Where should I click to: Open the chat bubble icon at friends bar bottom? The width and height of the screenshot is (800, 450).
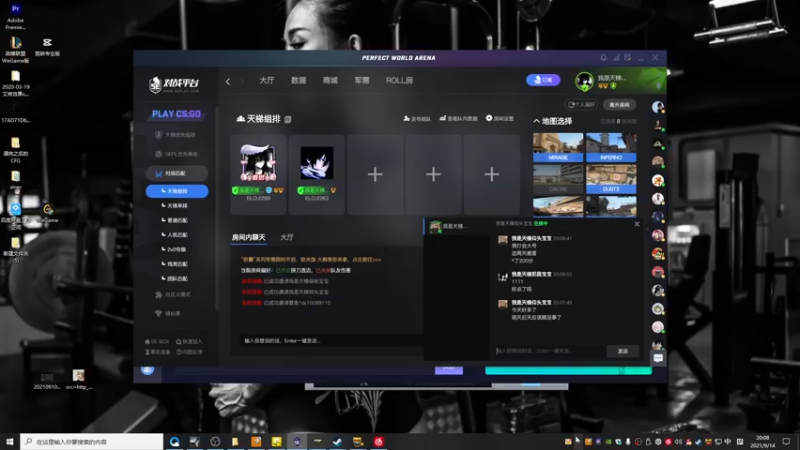click(658, 358)
